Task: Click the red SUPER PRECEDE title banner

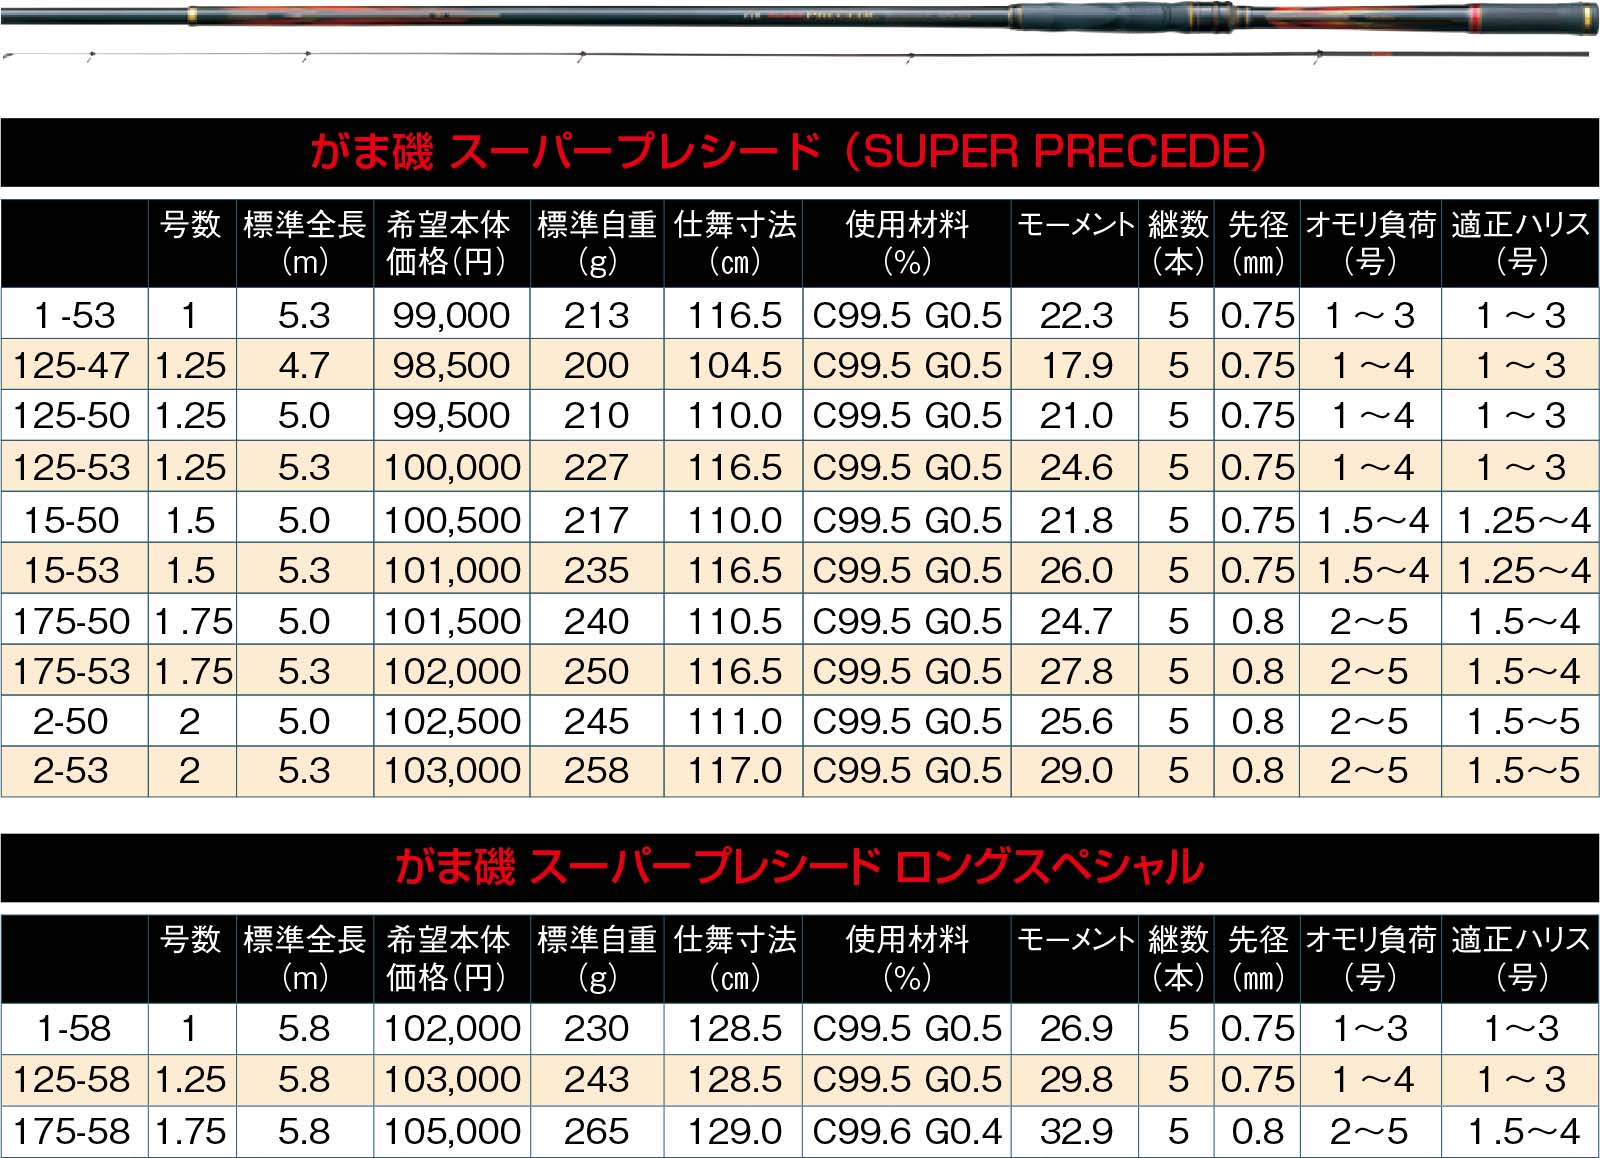Action: [800, 152]
